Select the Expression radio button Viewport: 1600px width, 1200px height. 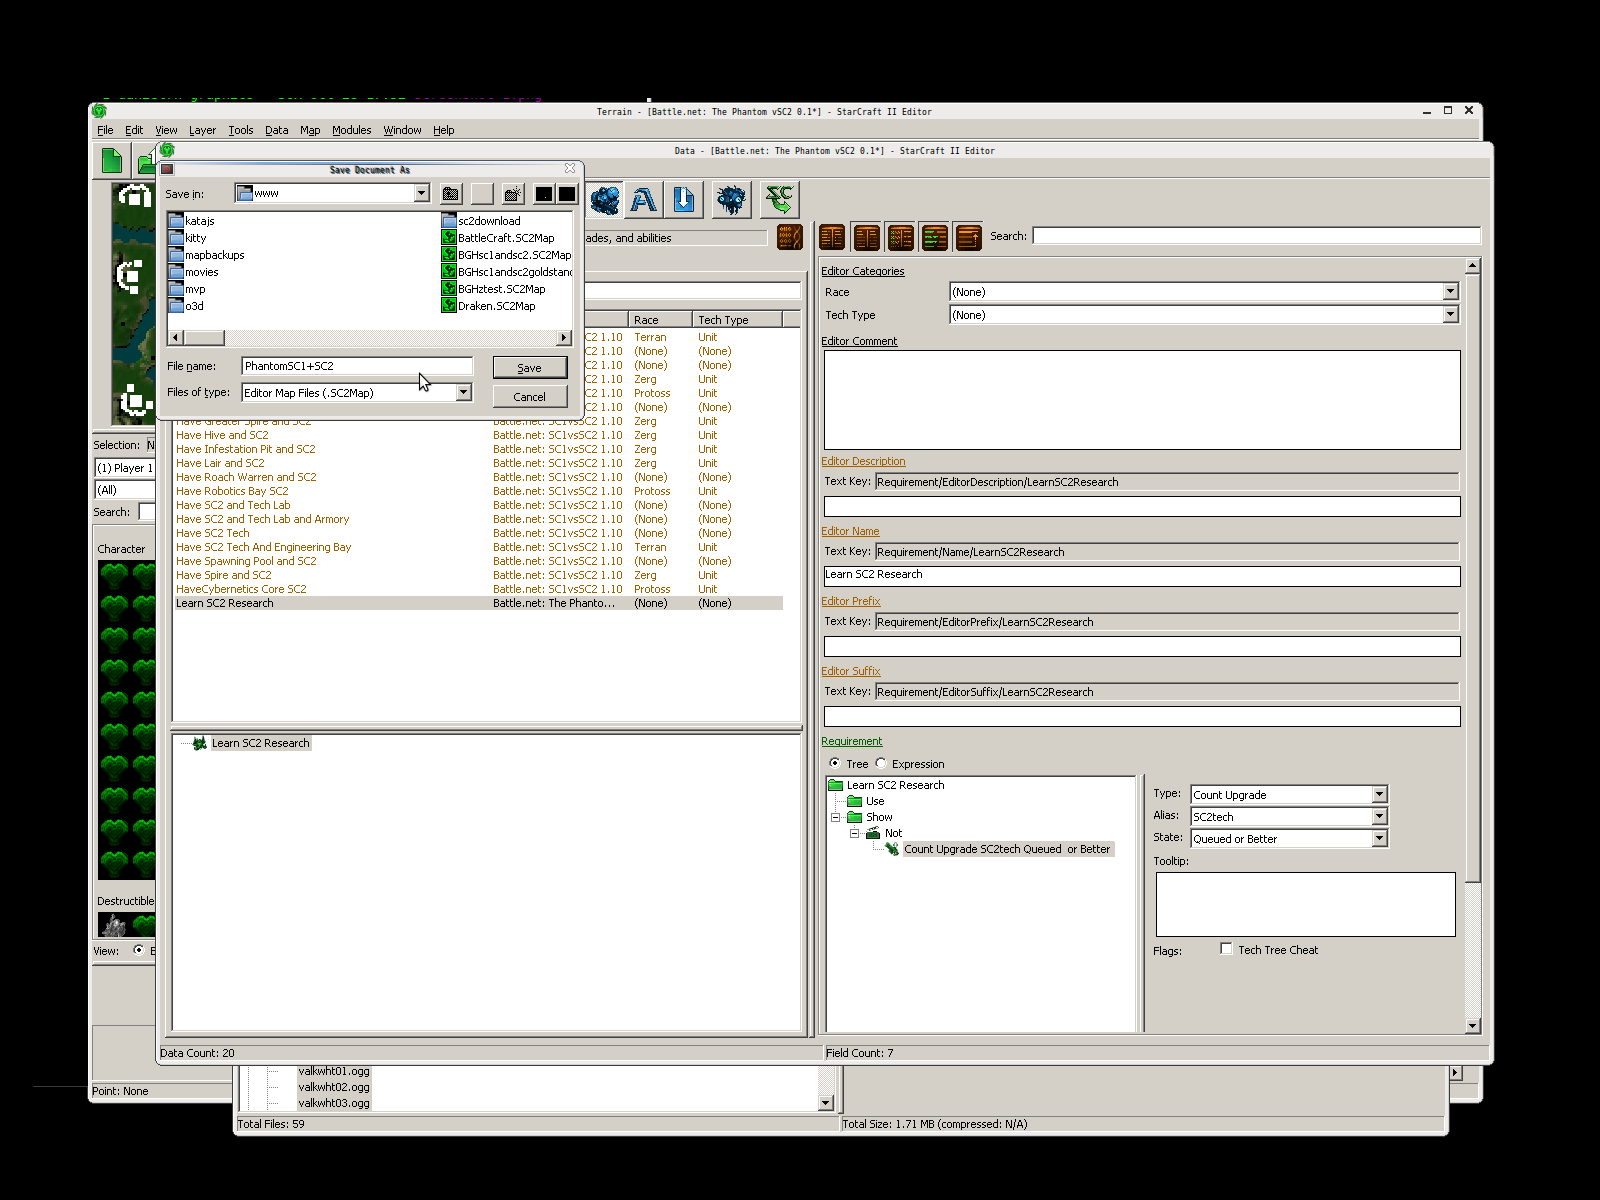881,763
